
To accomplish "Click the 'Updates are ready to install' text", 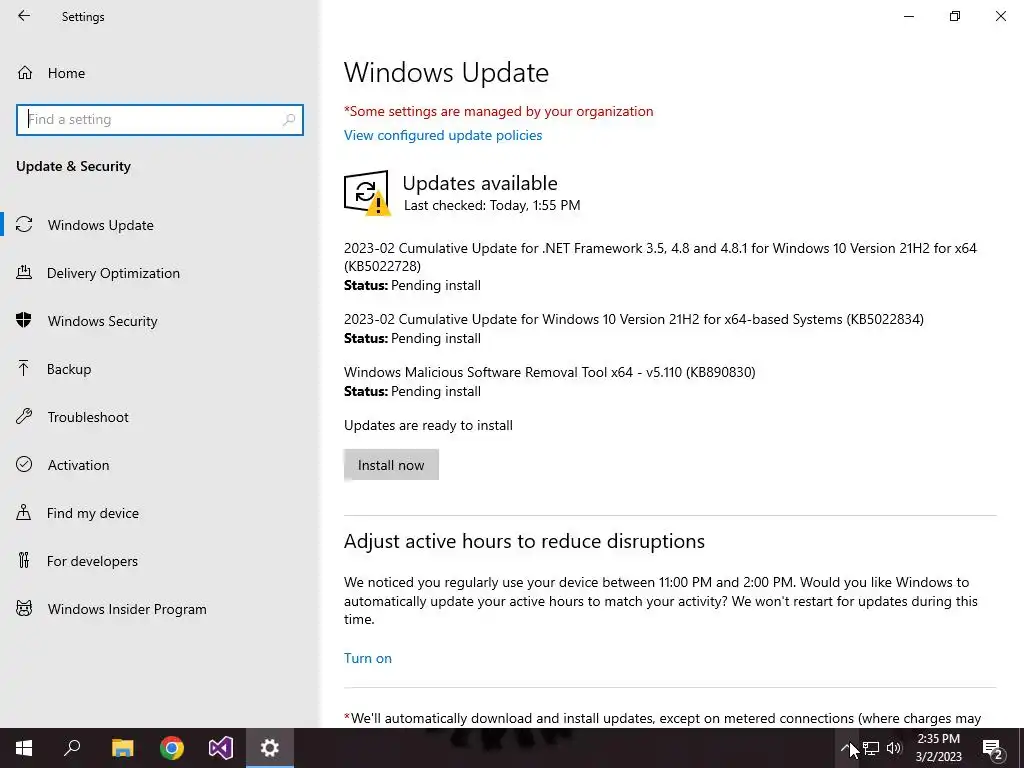I will coord(428,425).
